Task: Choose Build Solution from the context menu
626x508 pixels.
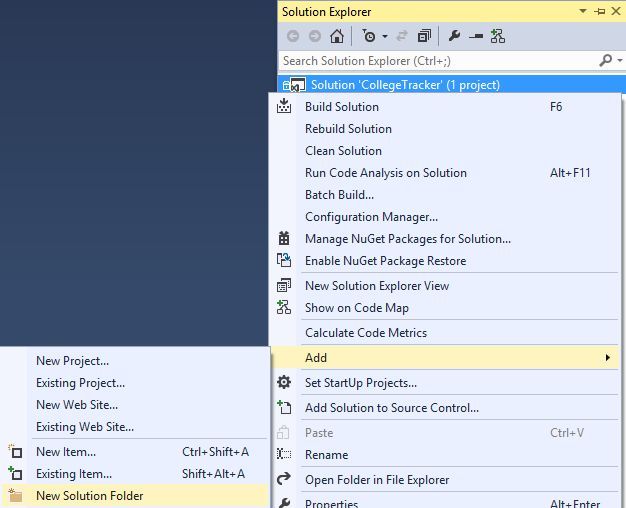Action: [x=342, y=107]
